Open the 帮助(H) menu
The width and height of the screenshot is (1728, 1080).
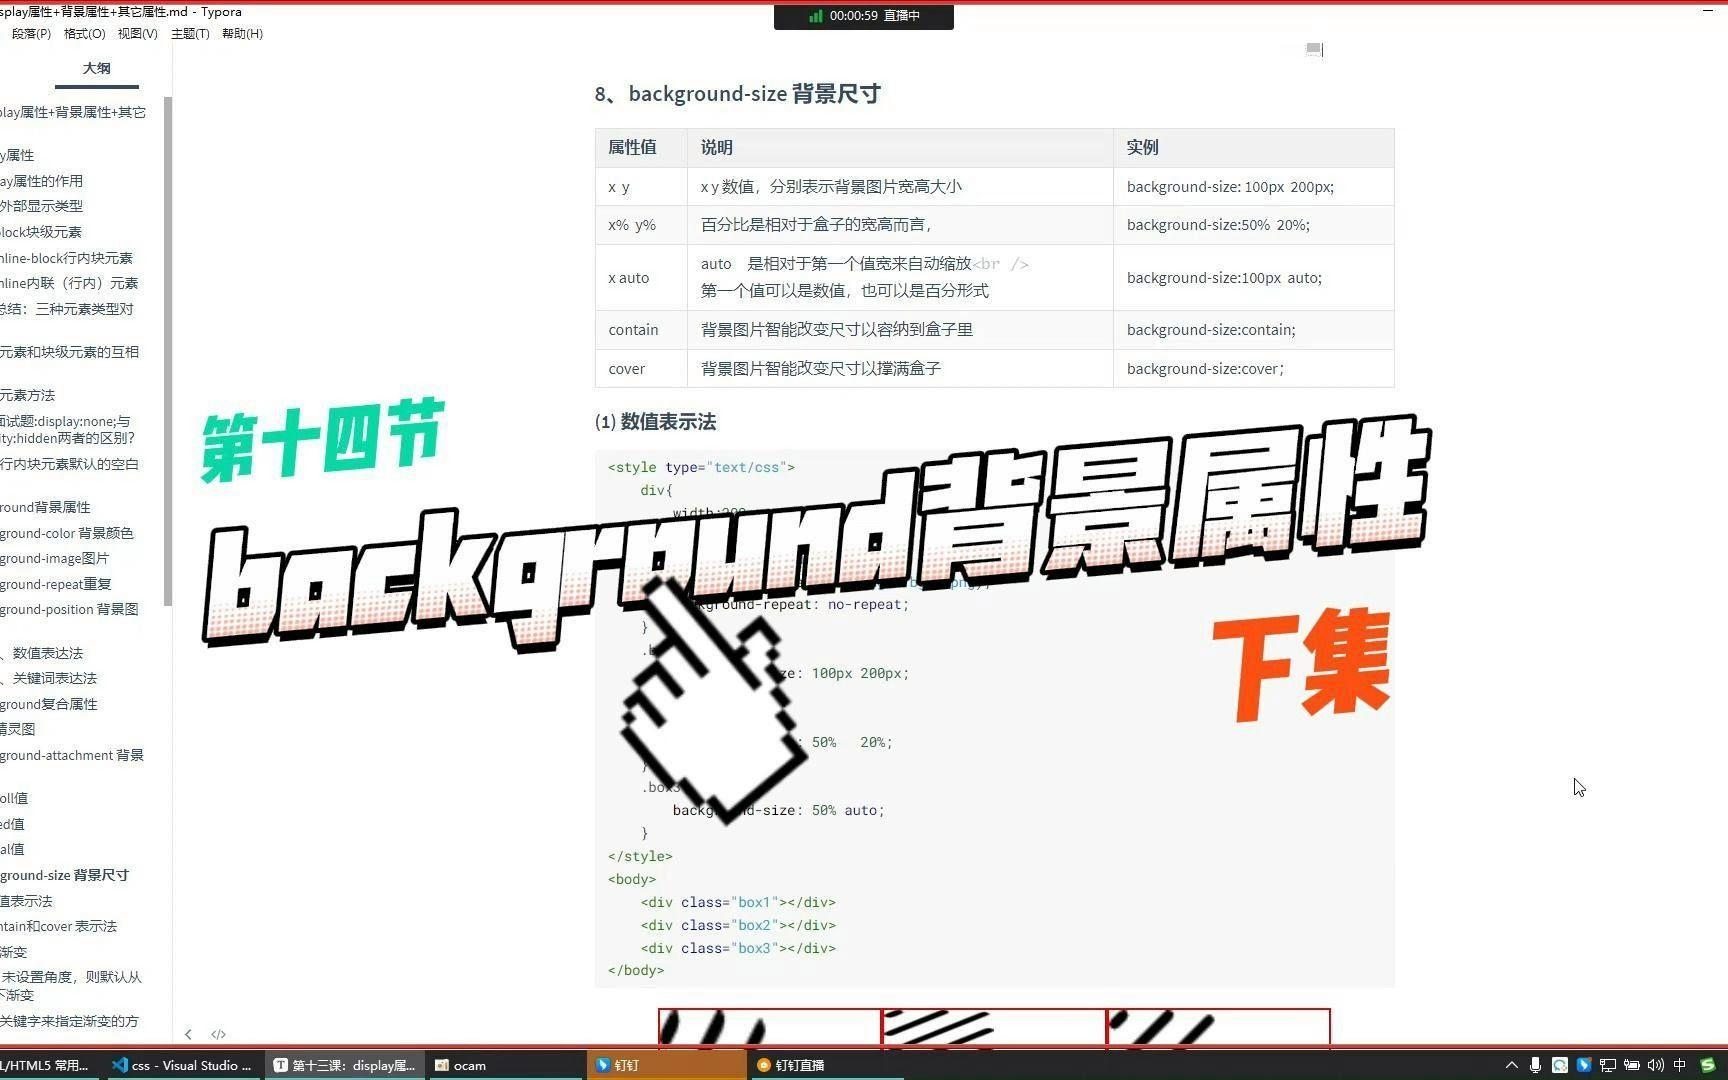242,33
